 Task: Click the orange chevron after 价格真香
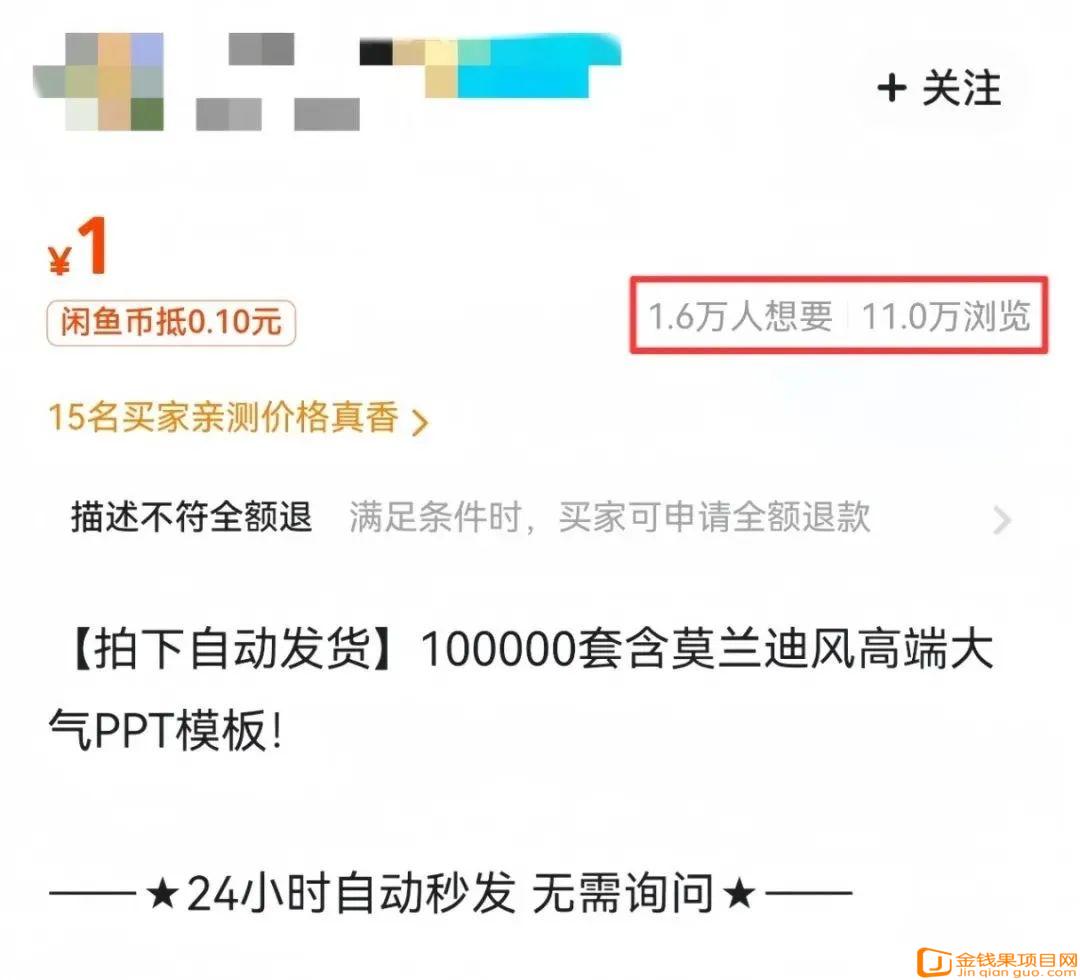tap(419, 421)
